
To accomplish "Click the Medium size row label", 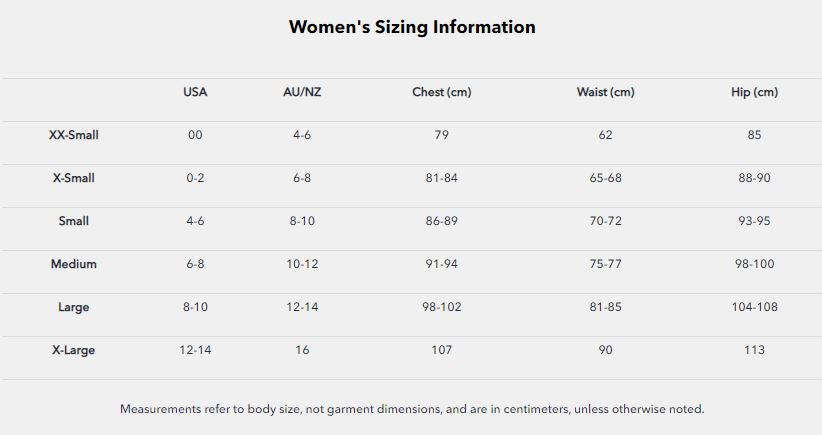I will click(74, 264).
